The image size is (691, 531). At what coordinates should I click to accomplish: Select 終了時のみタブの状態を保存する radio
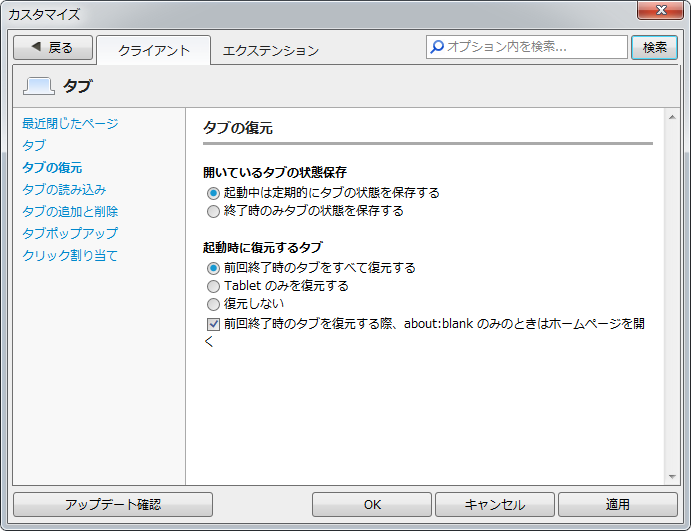click(x=213, y=211)
